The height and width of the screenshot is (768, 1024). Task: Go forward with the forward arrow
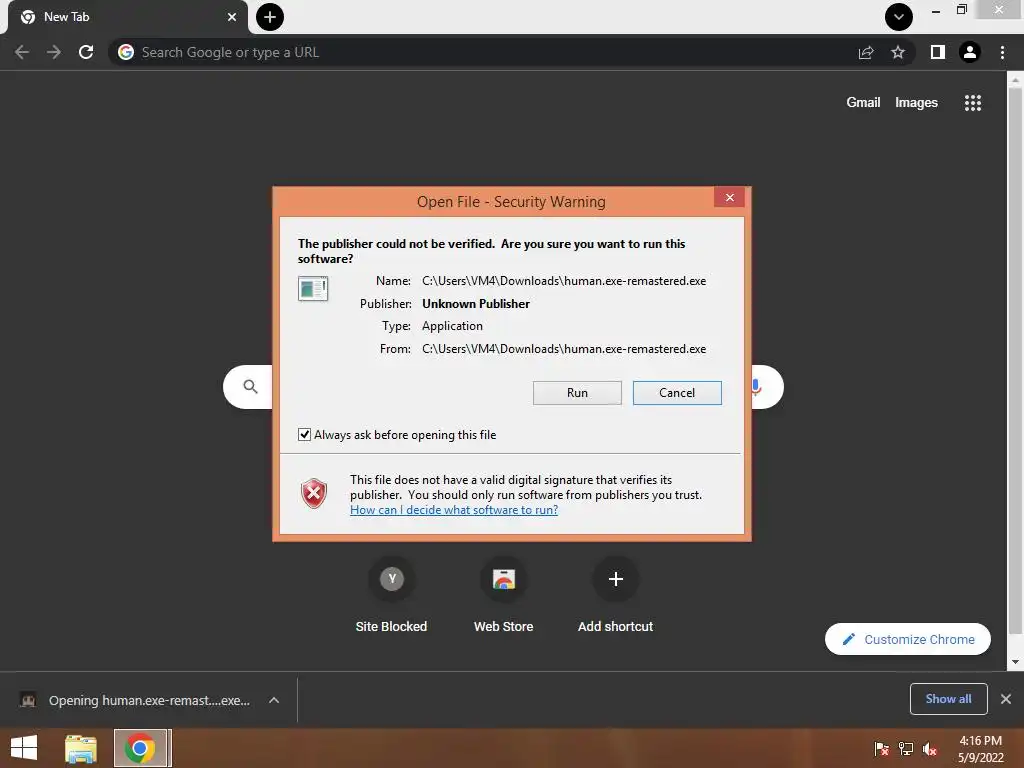pos(54,52)
